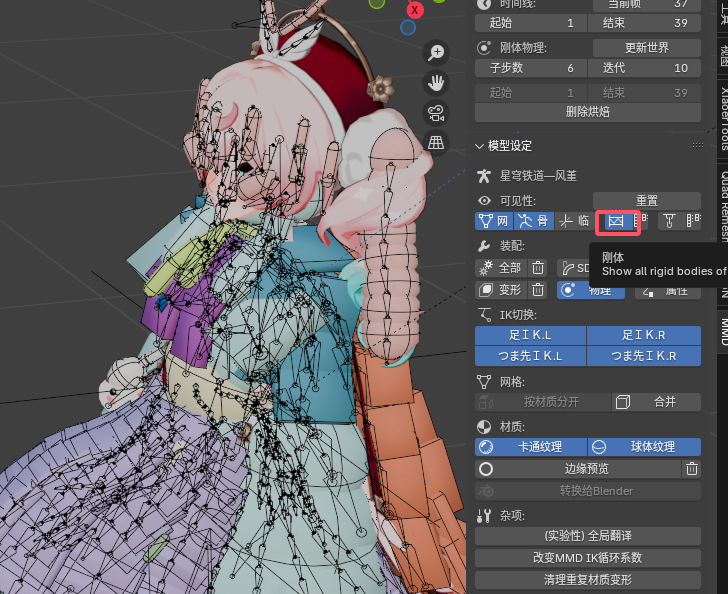Toggle つま先ＩＫ.R IK switch

click(644, 356)
